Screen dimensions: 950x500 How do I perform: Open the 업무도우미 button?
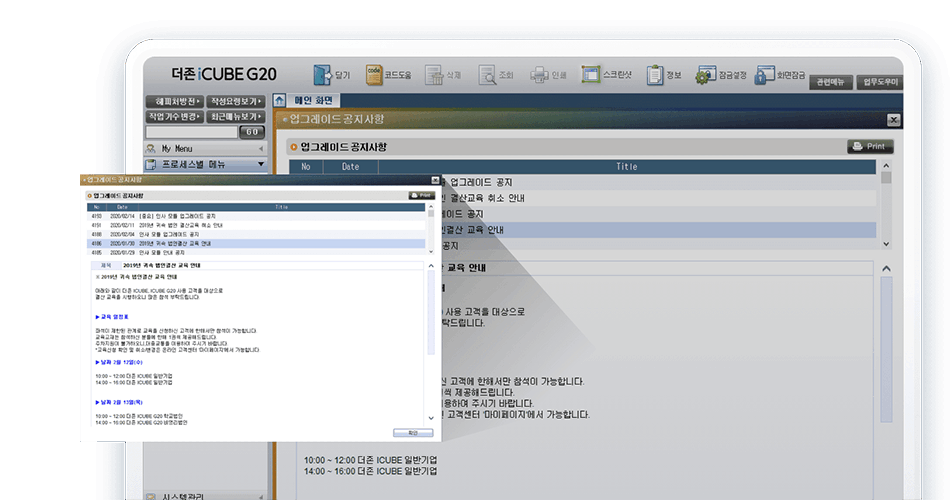click(880, 82)
